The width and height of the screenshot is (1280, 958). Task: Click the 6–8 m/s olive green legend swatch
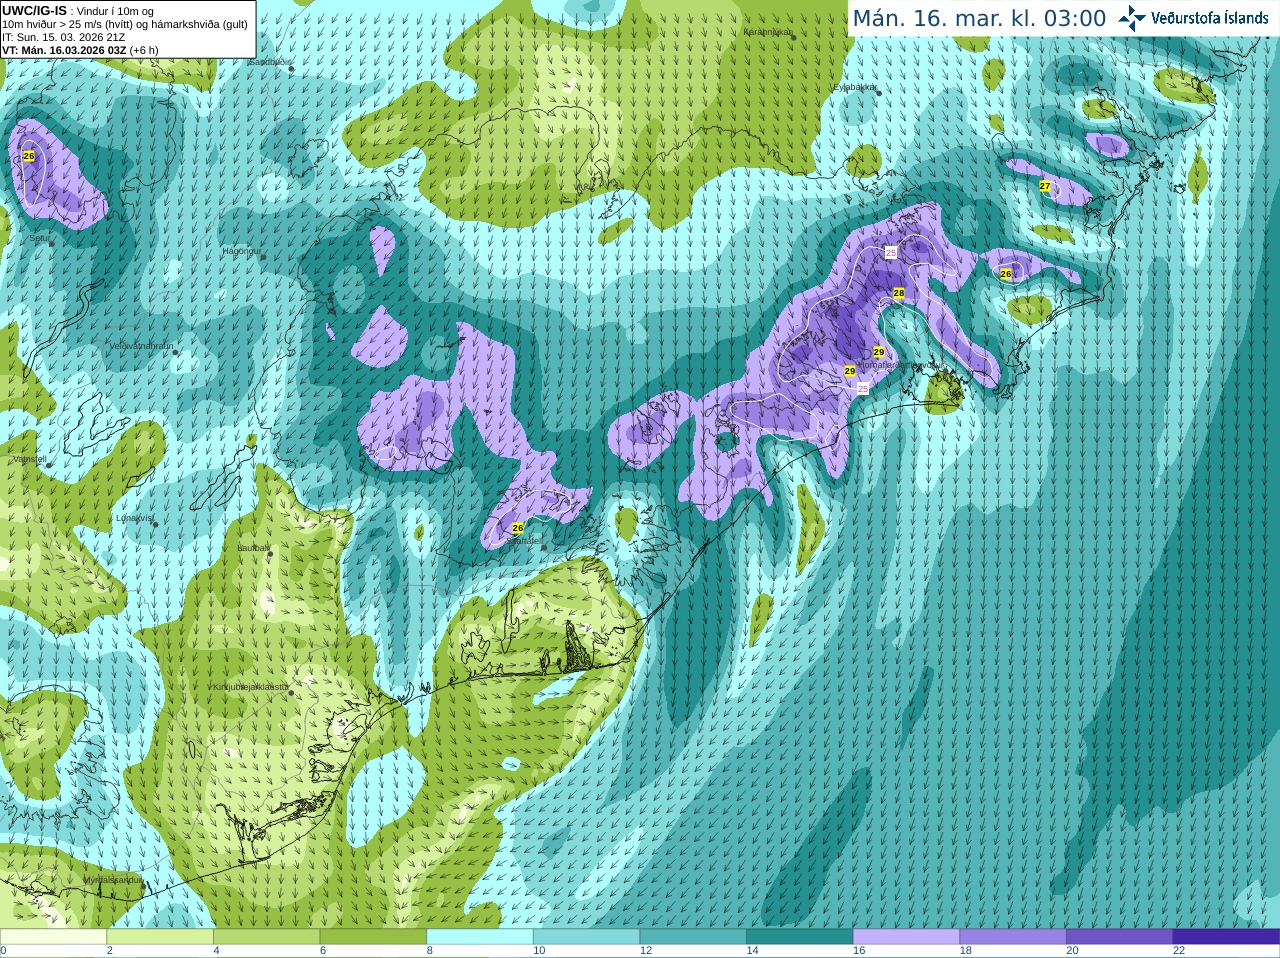(x=373, y=937)
